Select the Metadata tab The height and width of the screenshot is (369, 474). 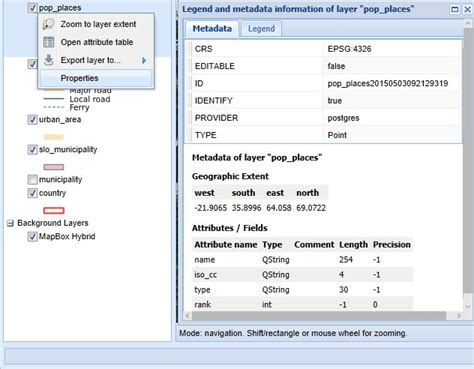coord(212,29)
